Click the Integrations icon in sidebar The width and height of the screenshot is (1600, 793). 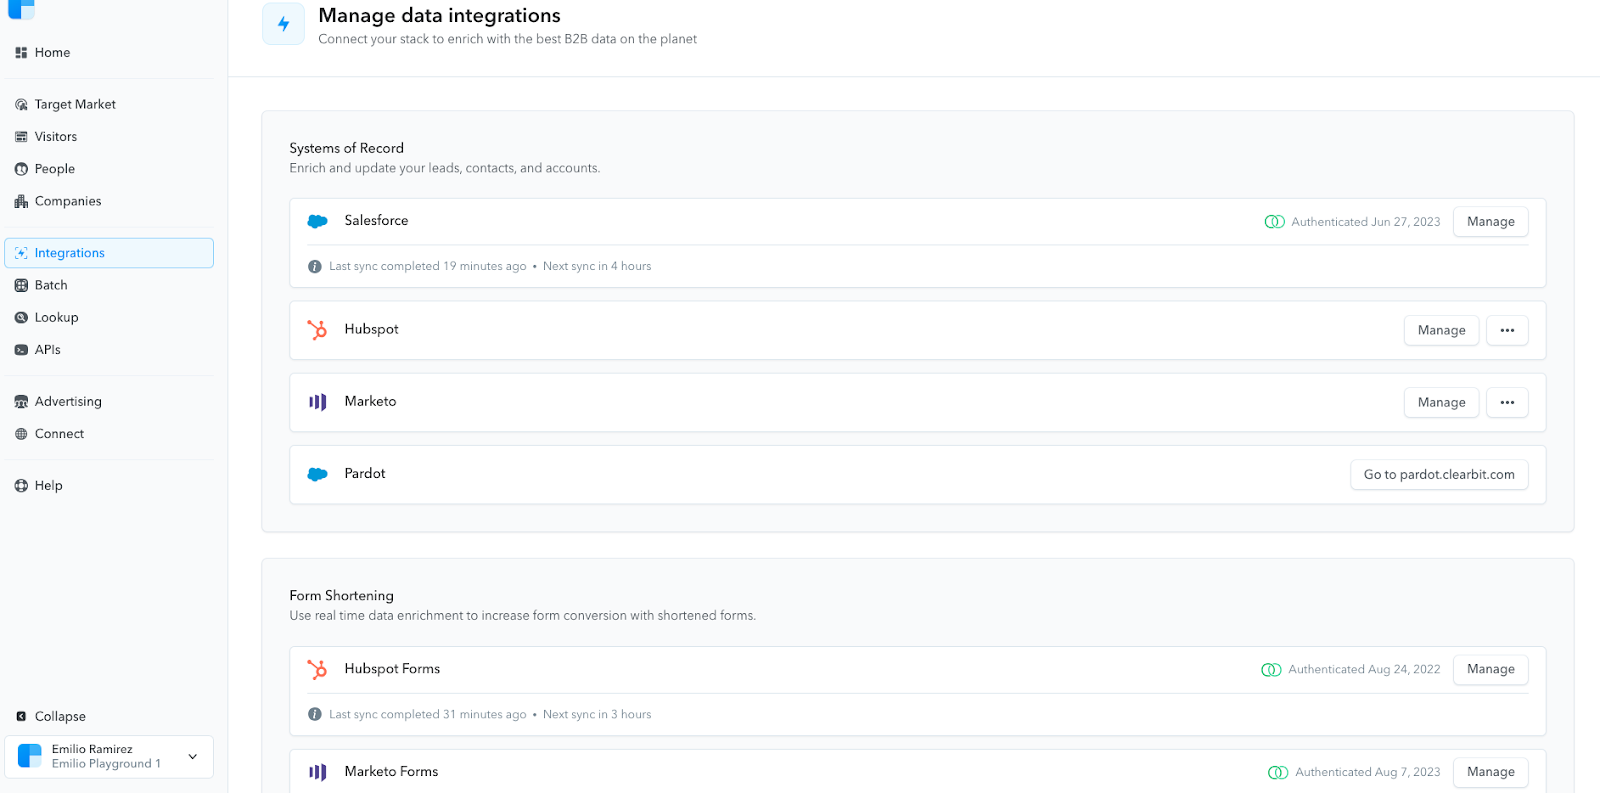pos(21,253)
